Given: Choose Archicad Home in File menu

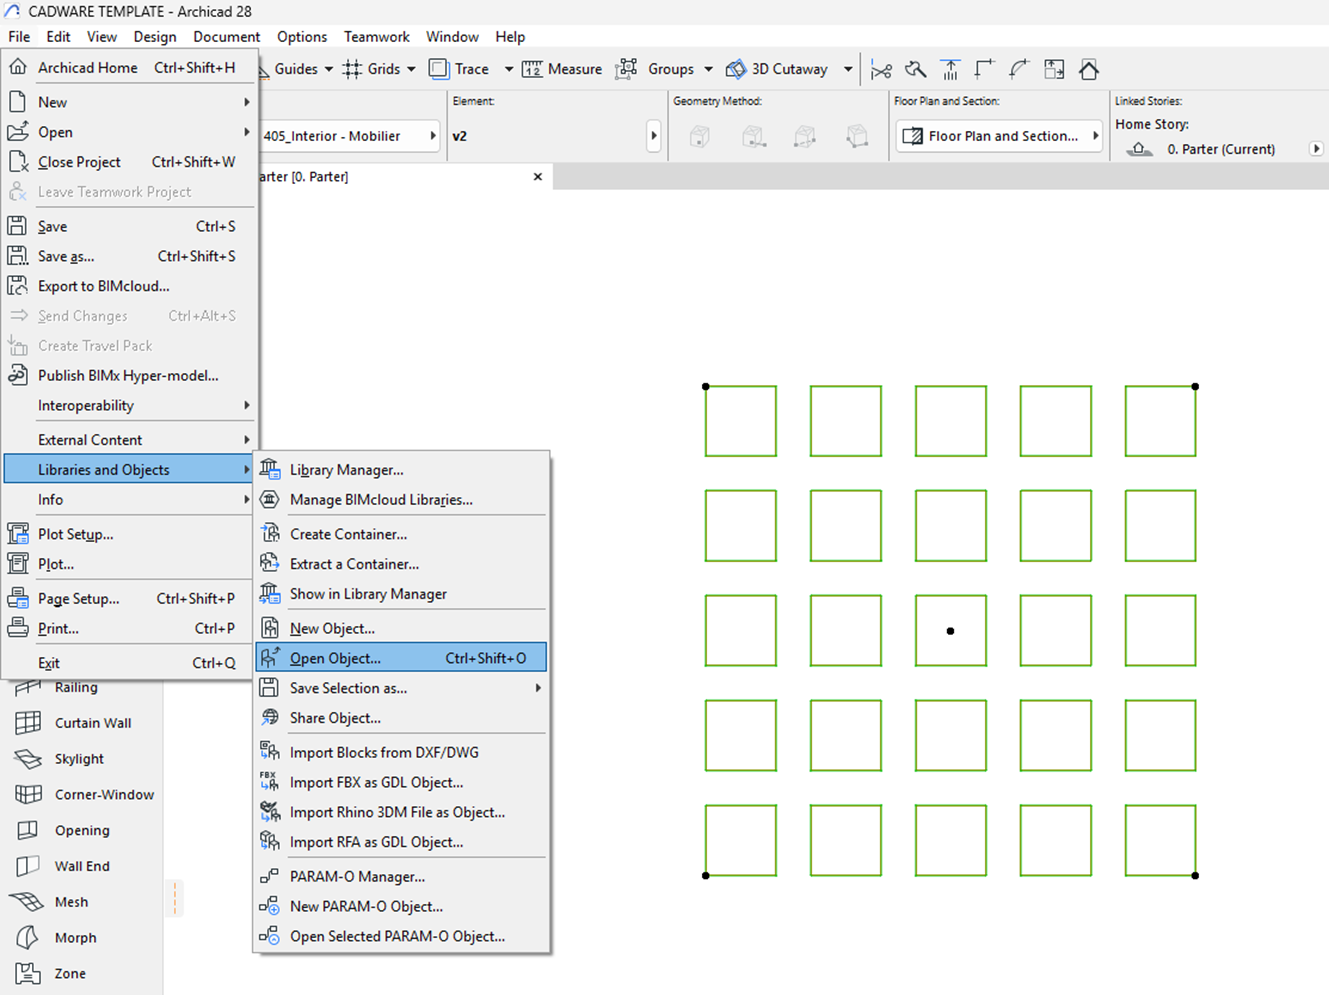Looking at the screenshot, I should click(x=129, y=67).
